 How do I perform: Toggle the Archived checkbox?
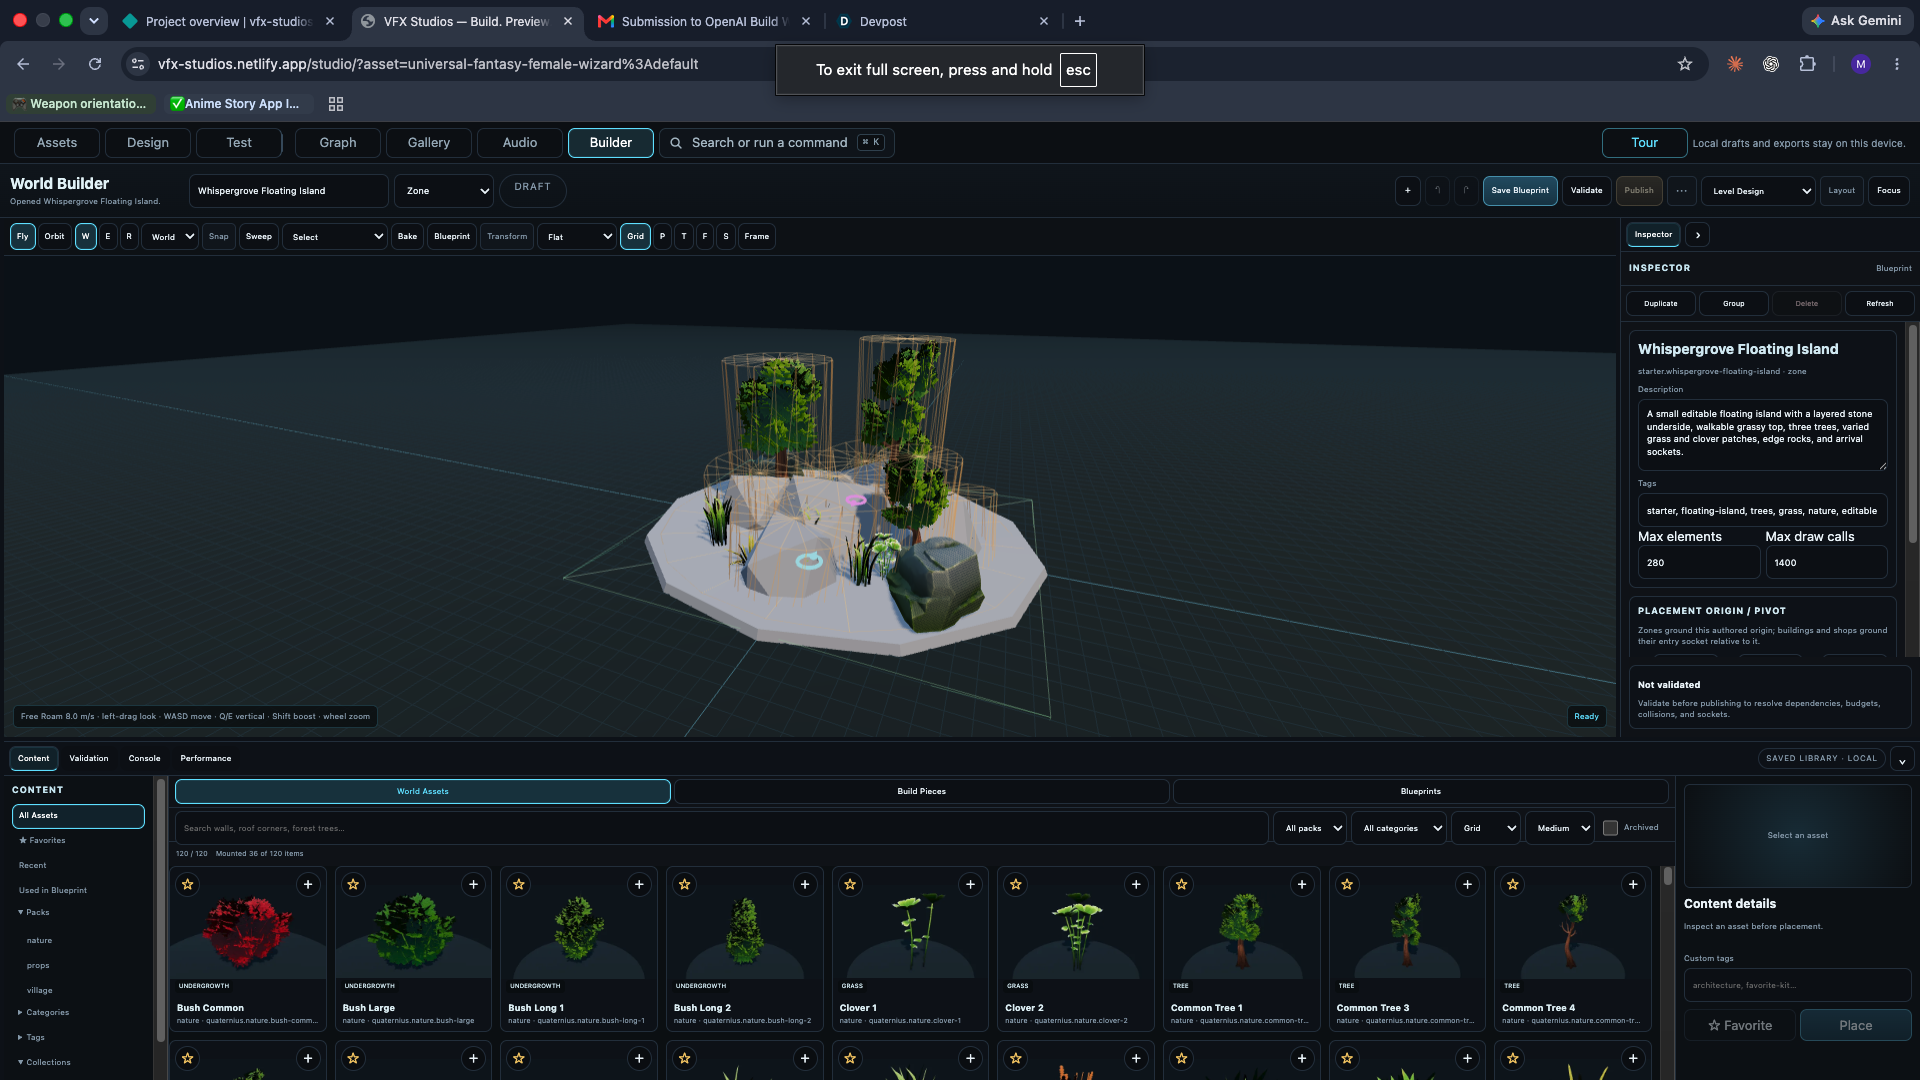tap(1610, 828)
